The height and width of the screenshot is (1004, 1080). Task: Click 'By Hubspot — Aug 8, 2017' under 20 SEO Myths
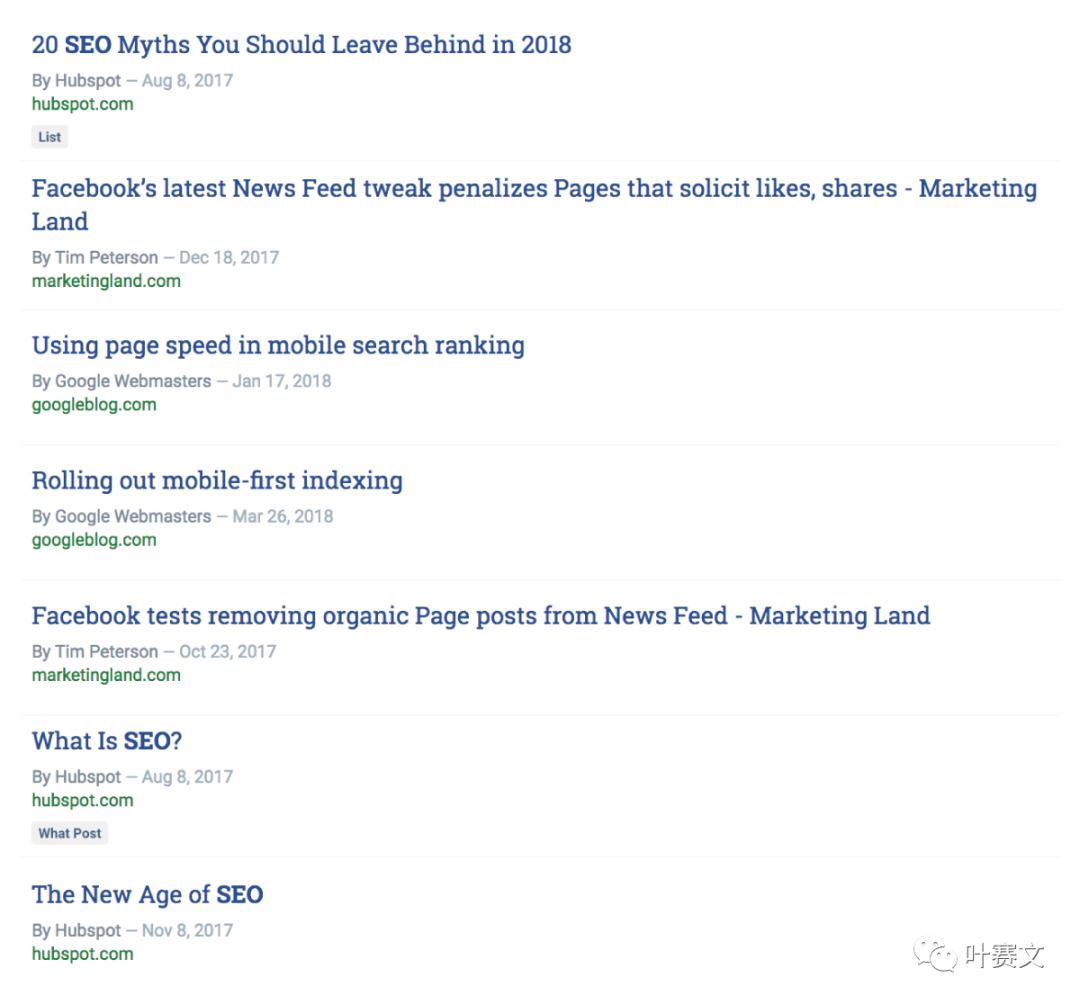point(132,81)
